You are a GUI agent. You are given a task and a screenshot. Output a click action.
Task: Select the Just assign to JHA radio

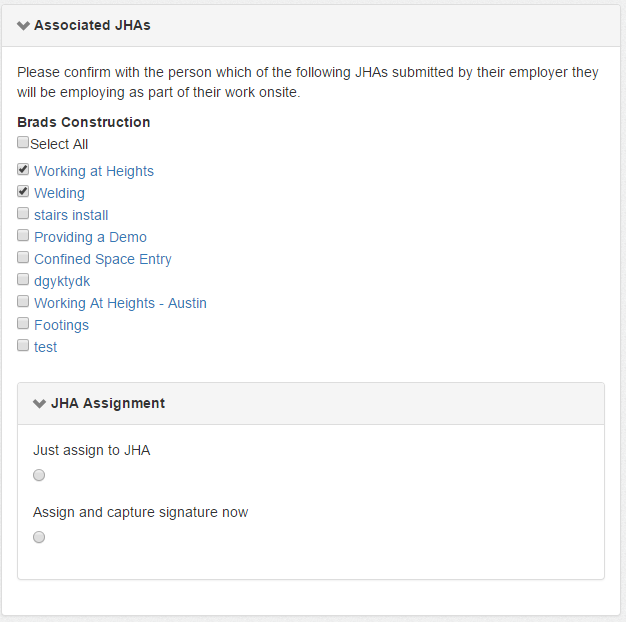(39, 475)
